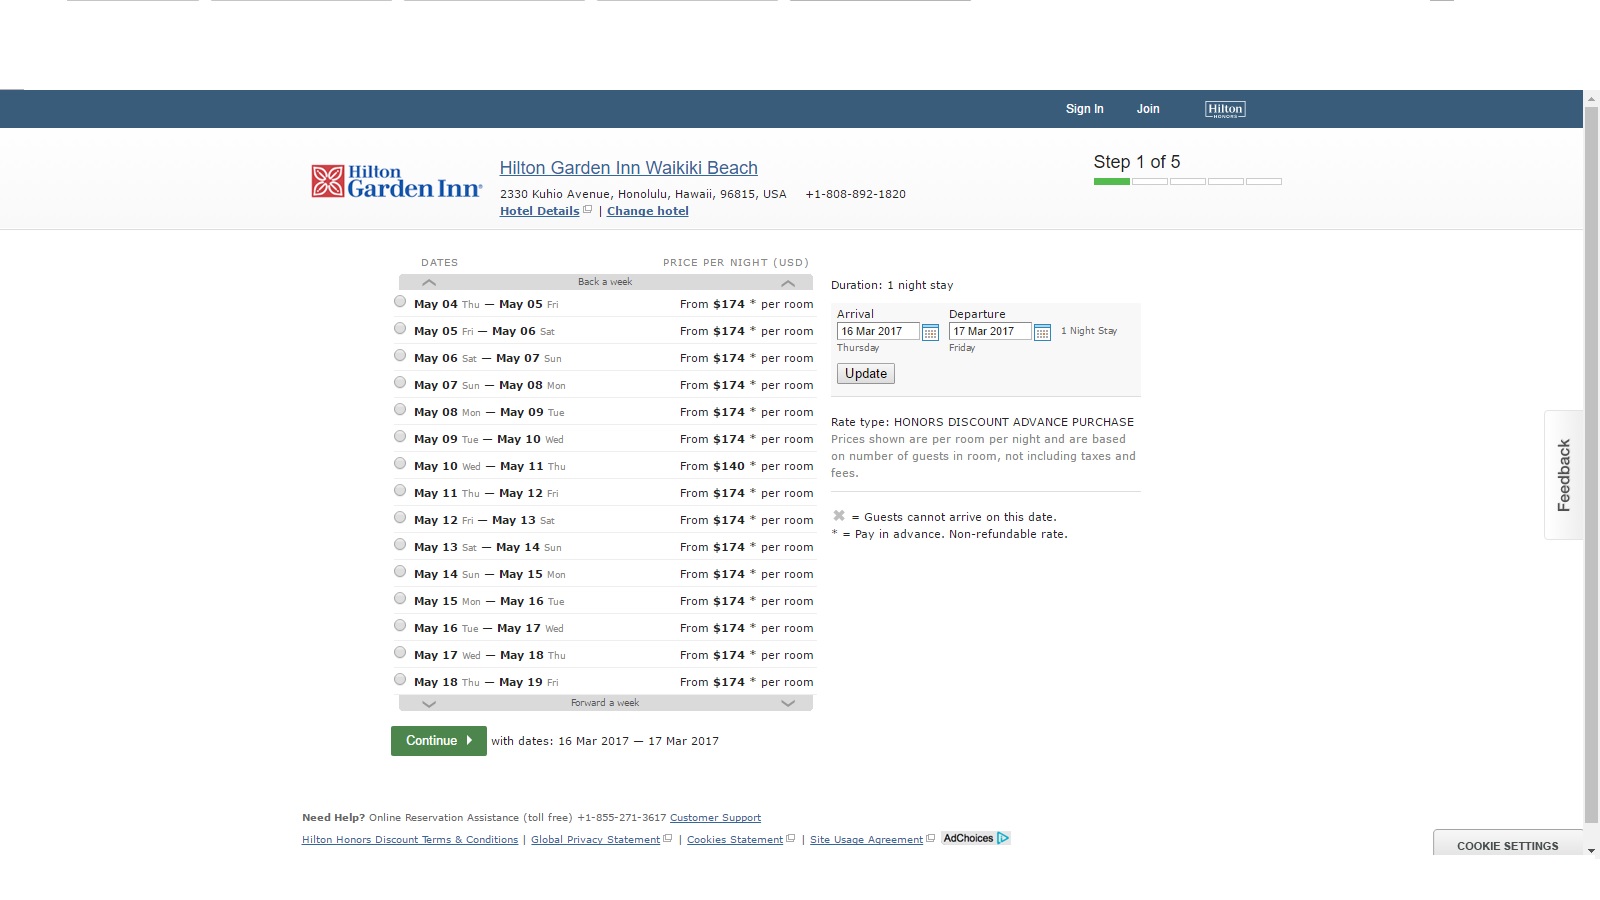The image size is (1600, 900).
Task: Select the May 11 – May 12 radio button
Action: 400,490
